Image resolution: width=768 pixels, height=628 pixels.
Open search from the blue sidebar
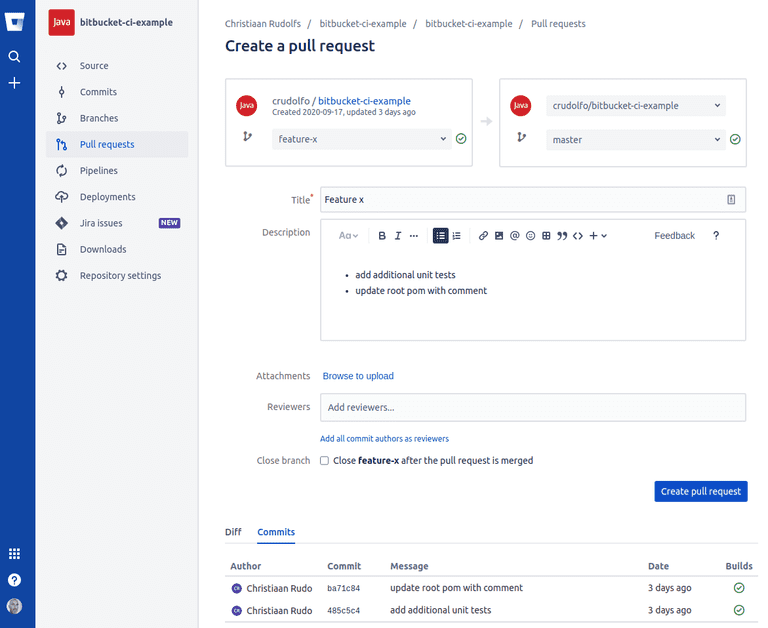[14, 57]
